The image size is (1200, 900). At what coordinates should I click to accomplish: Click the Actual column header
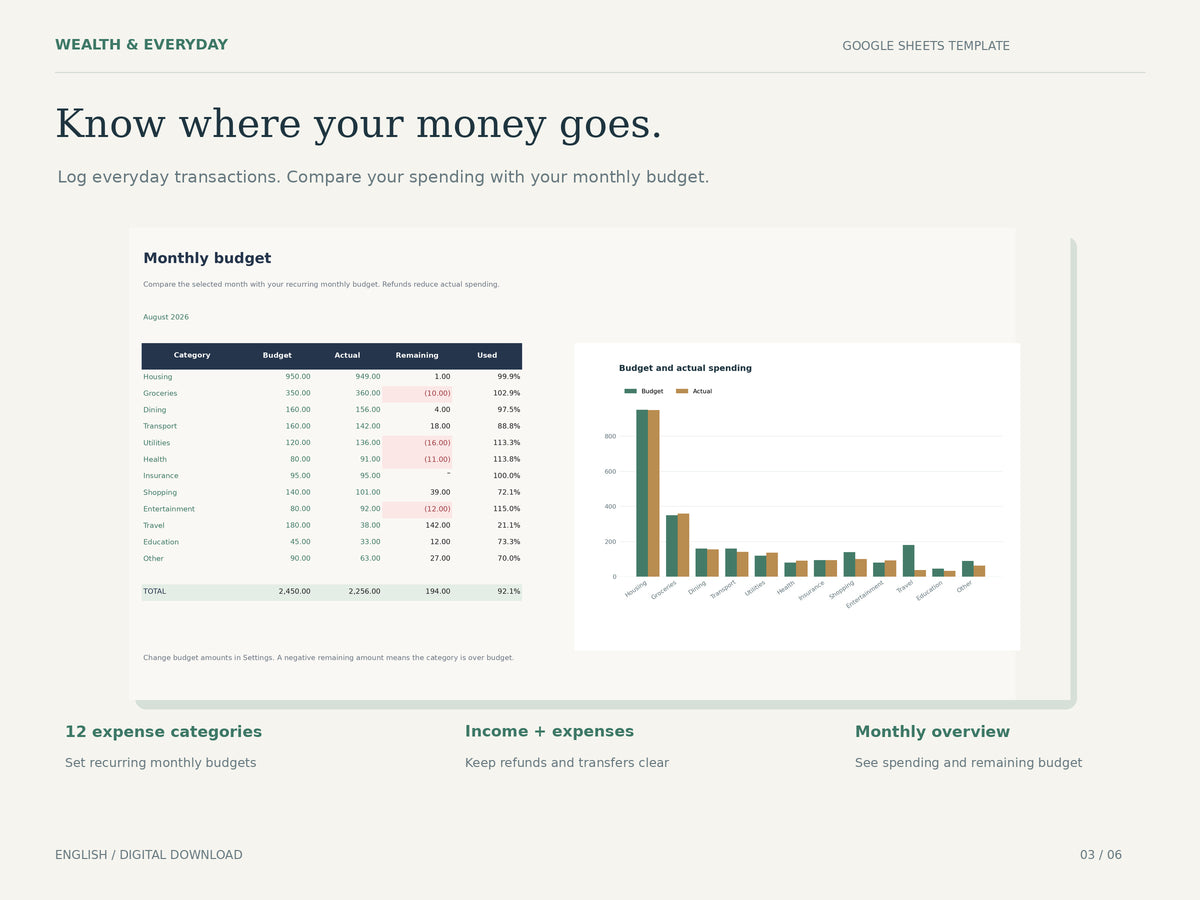coord(347,356)
